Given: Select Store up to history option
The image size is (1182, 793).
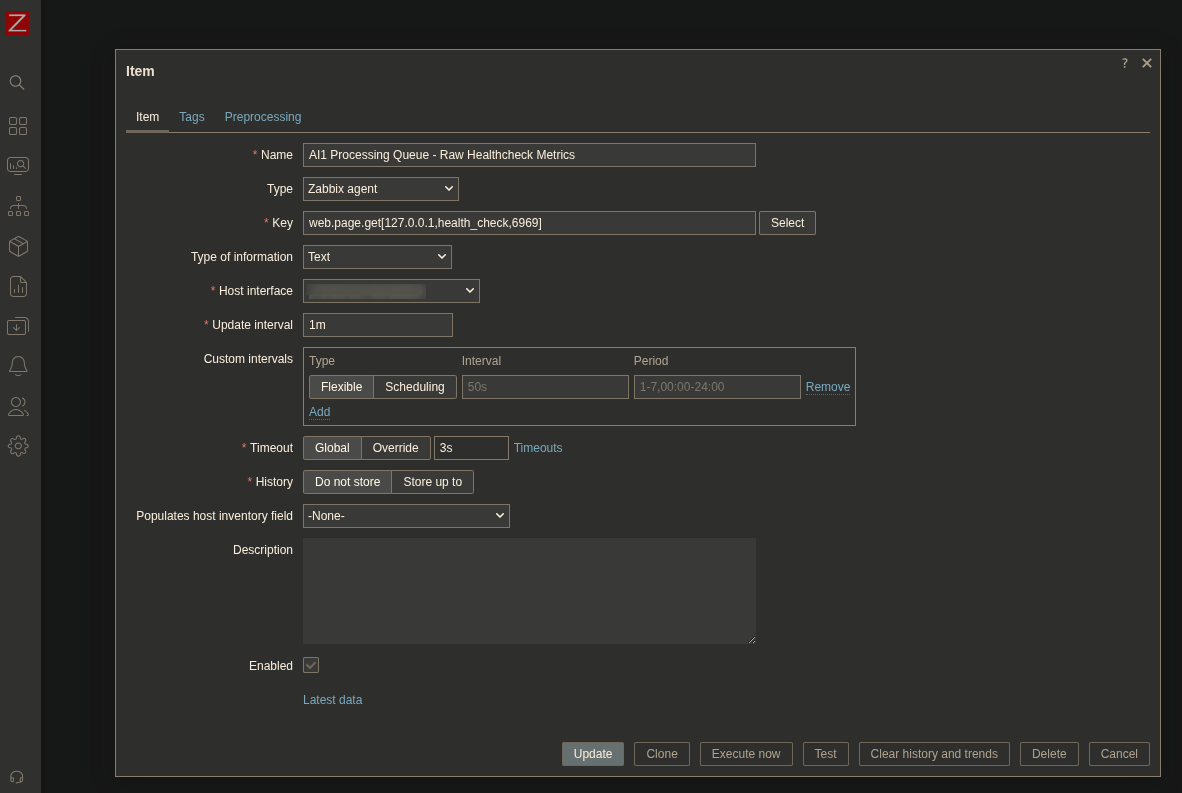Looking at the screenshot, I should pos(433,482).
